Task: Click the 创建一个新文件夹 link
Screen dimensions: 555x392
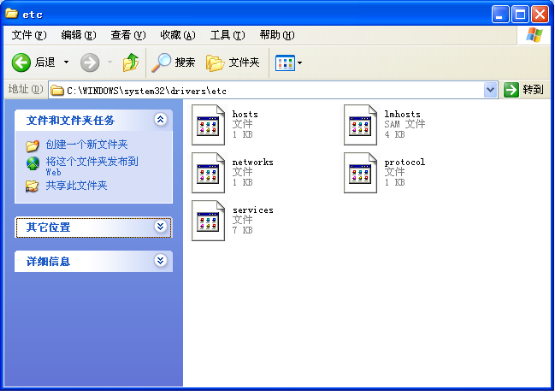Action: (87, 144)
